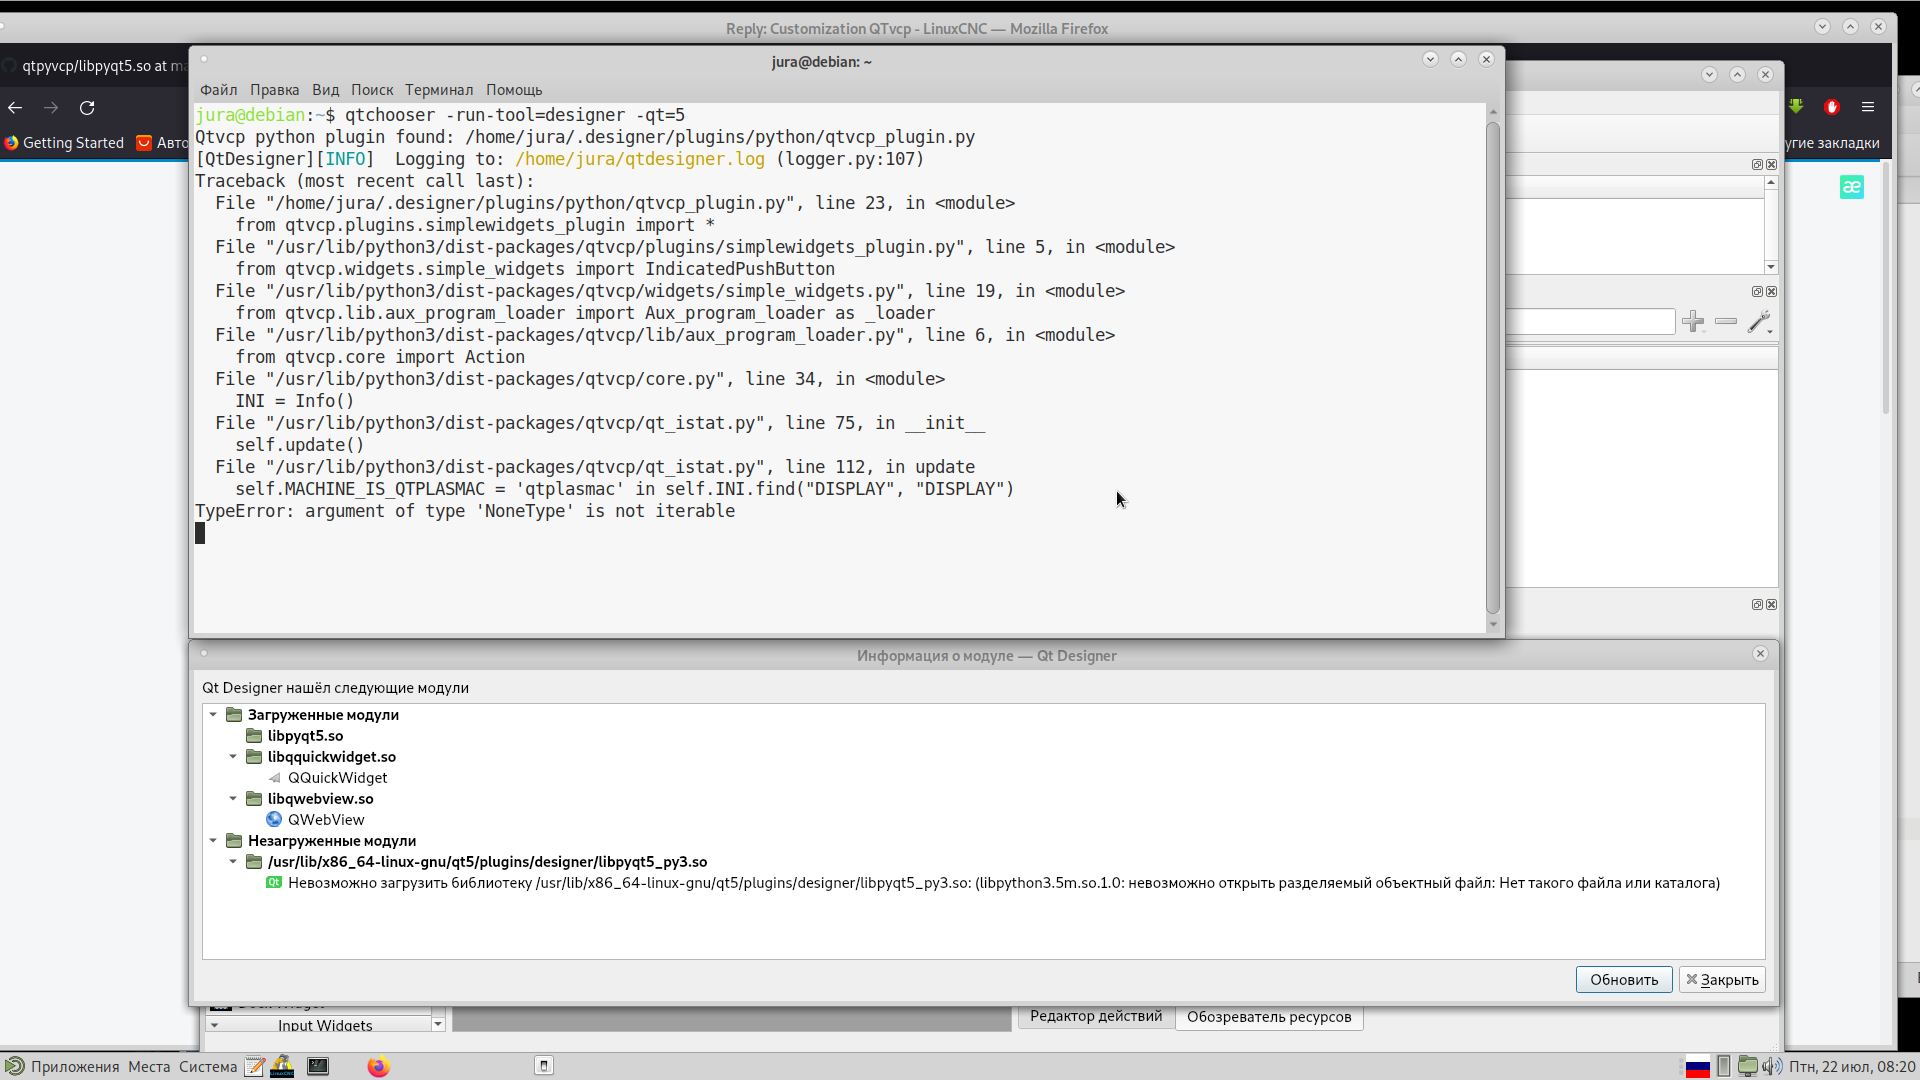Collapse the Незагруженные модули tree node
Viewport: 1920px width, 1080px height.
(x=213, y=841)
